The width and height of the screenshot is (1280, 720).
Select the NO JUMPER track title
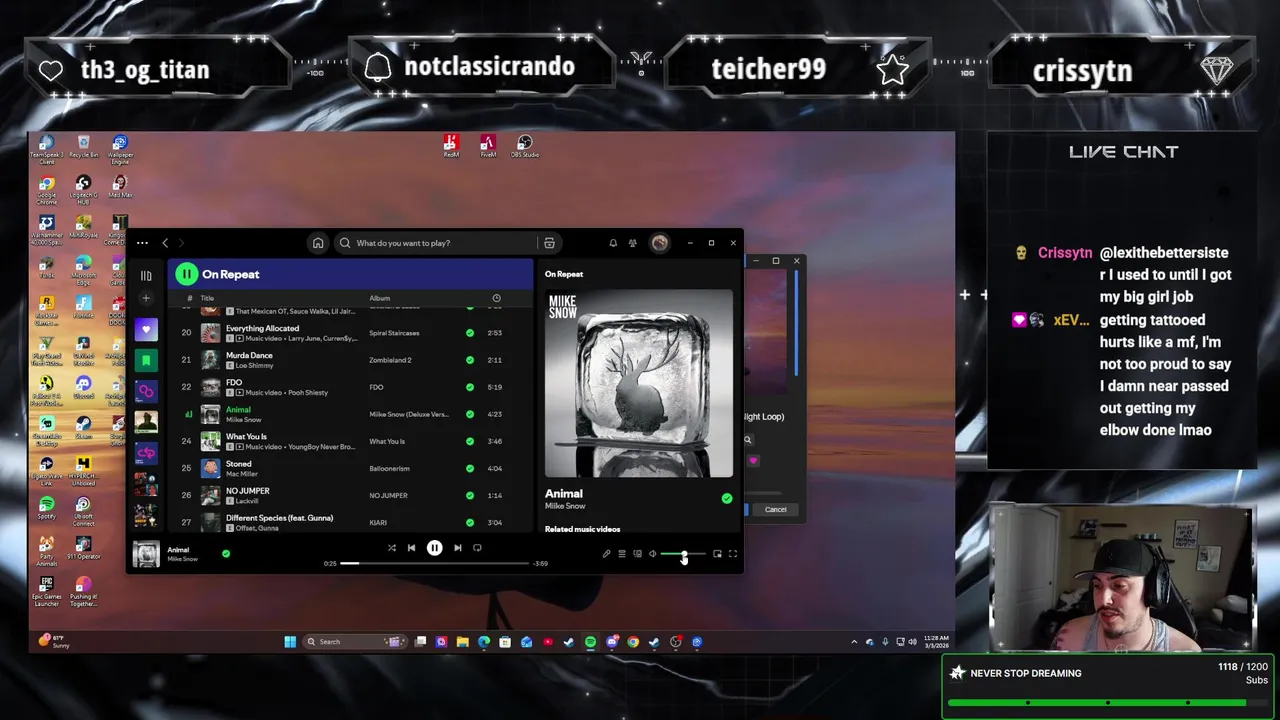coord(248,491)
